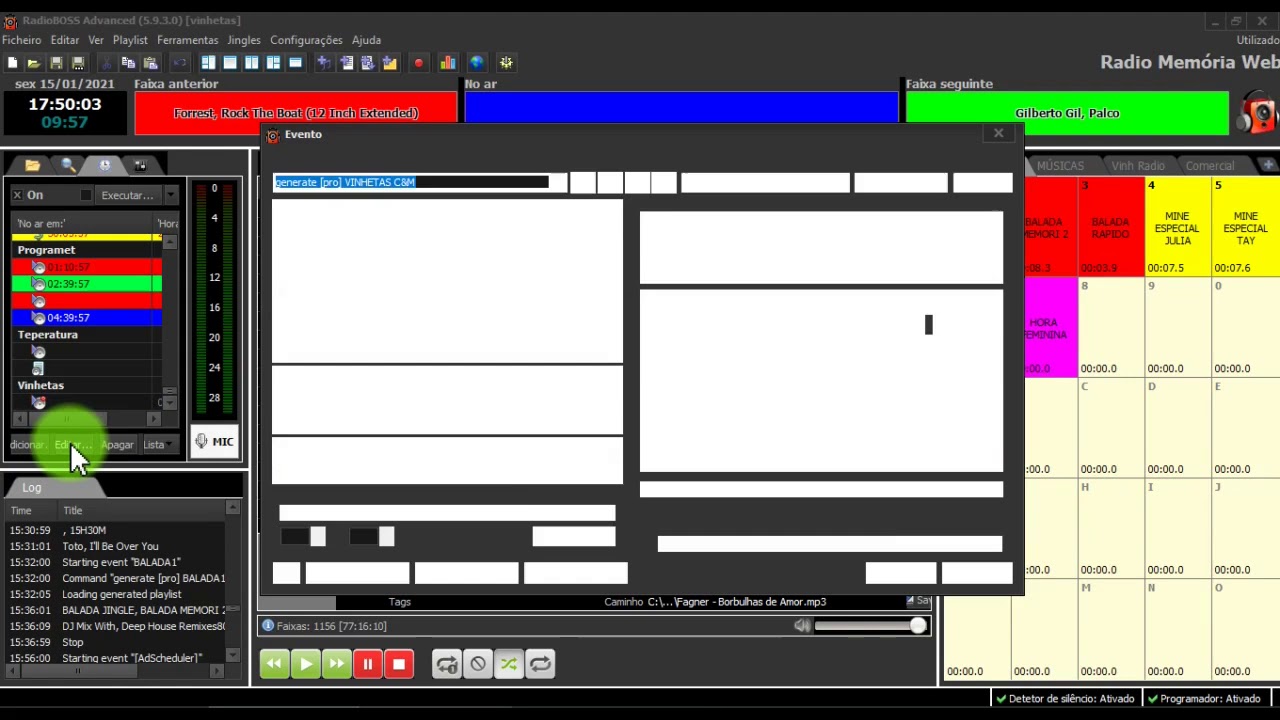Select the Teperatura group header
Viewport: 1280px width, 720px height.
click(47, 335)
